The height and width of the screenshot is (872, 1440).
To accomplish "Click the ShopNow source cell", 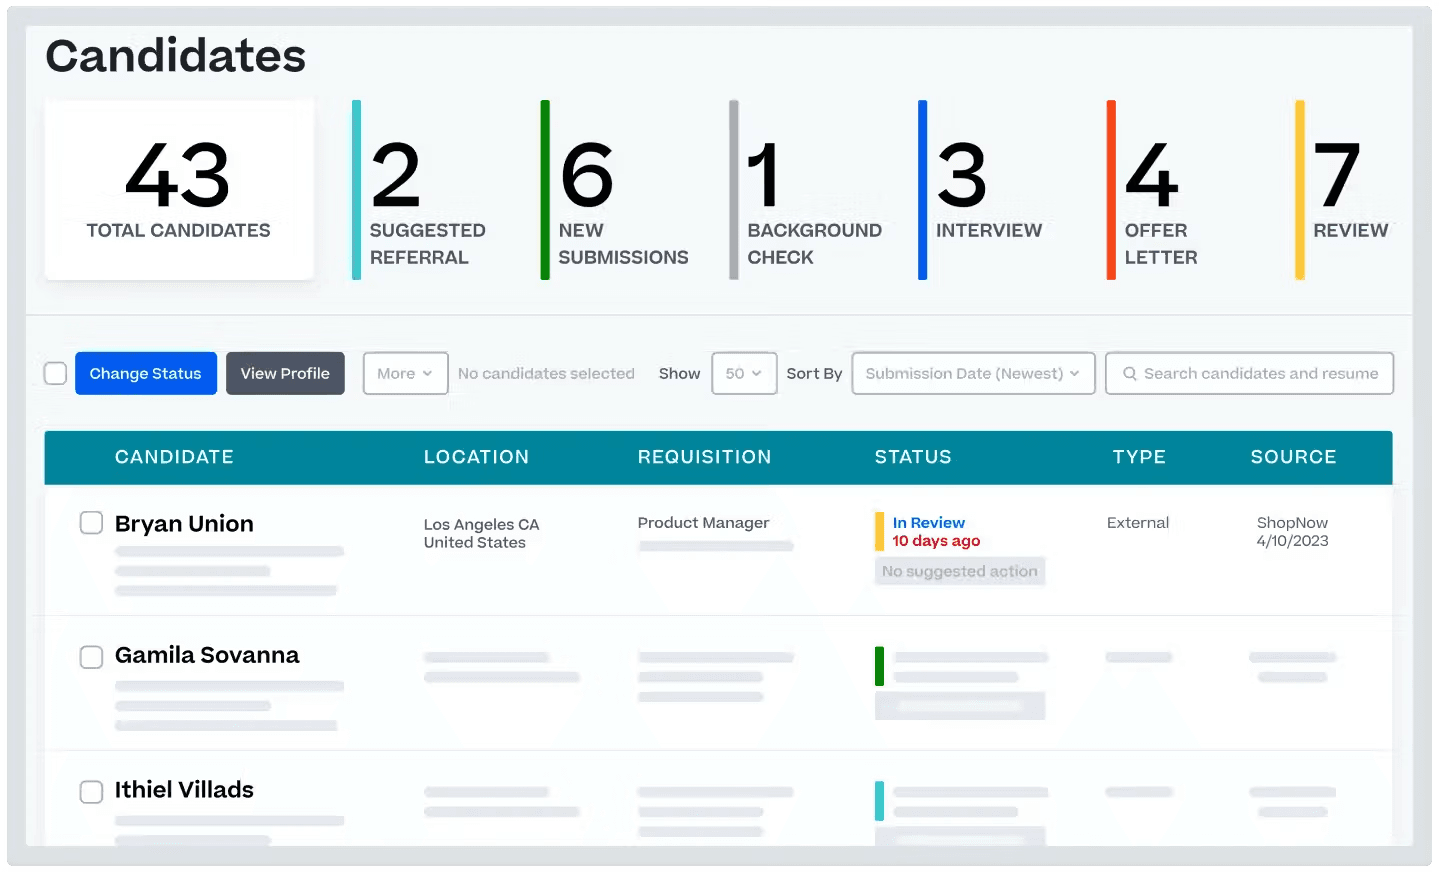I will pyautogui.click(x=1292, y=523).
